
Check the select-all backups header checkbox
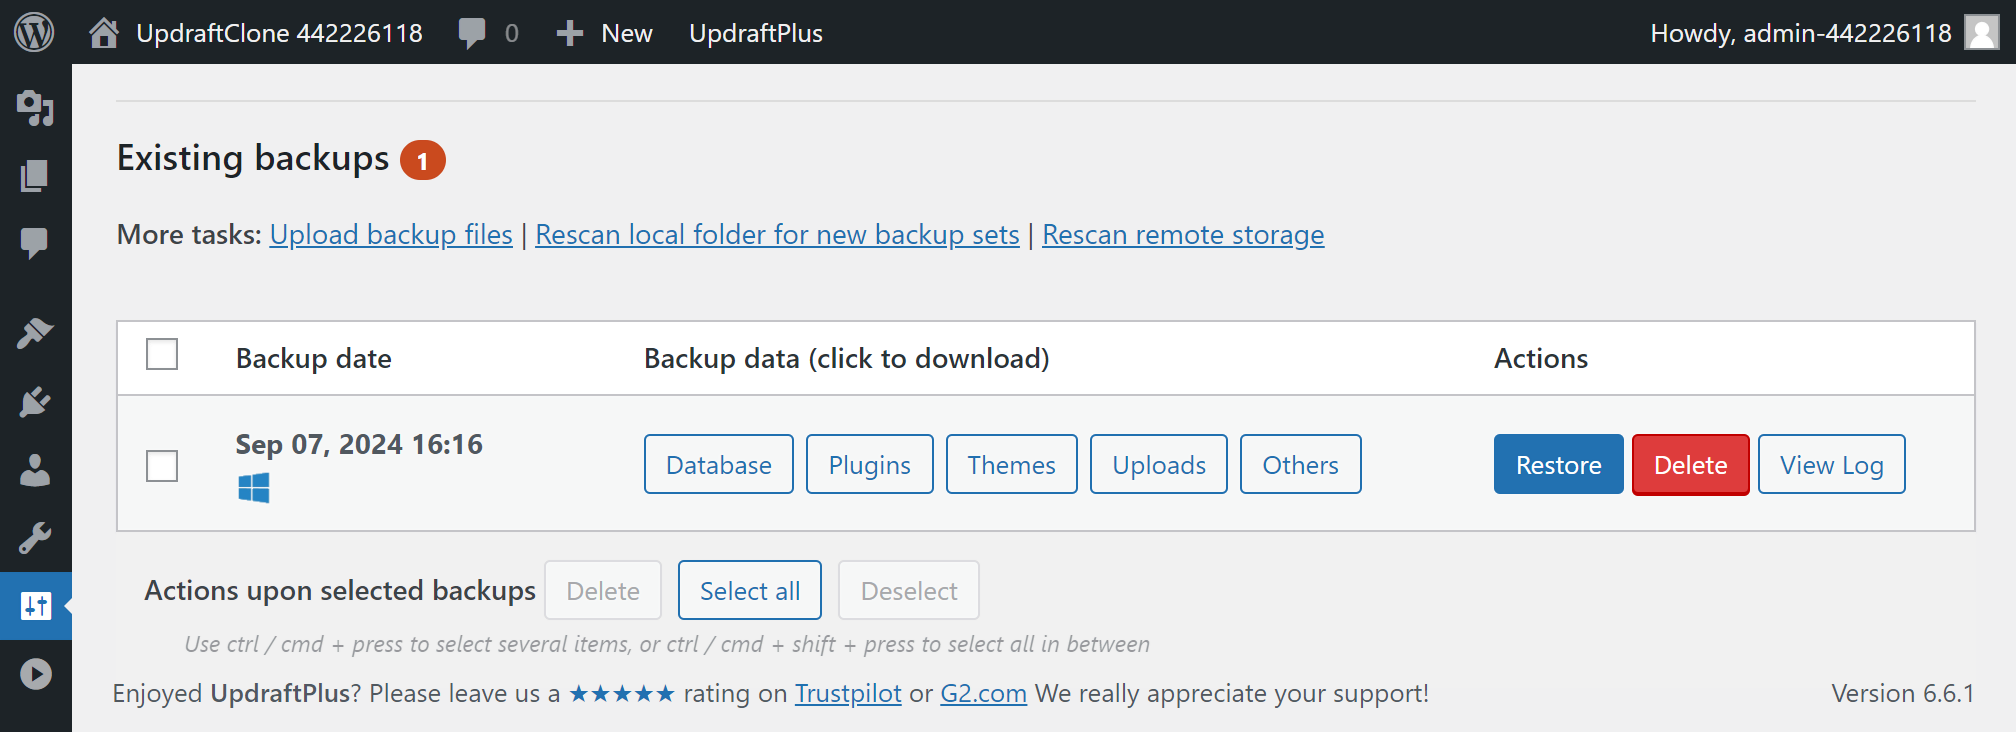(x=162, y=354)
